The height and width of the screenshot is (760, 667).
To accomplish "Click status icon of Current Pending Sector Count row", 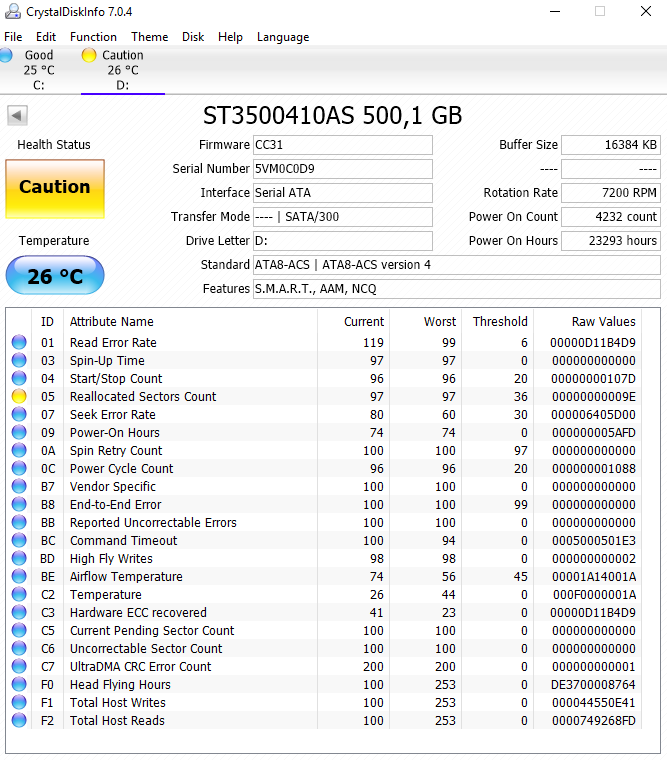I will (19, 630).
